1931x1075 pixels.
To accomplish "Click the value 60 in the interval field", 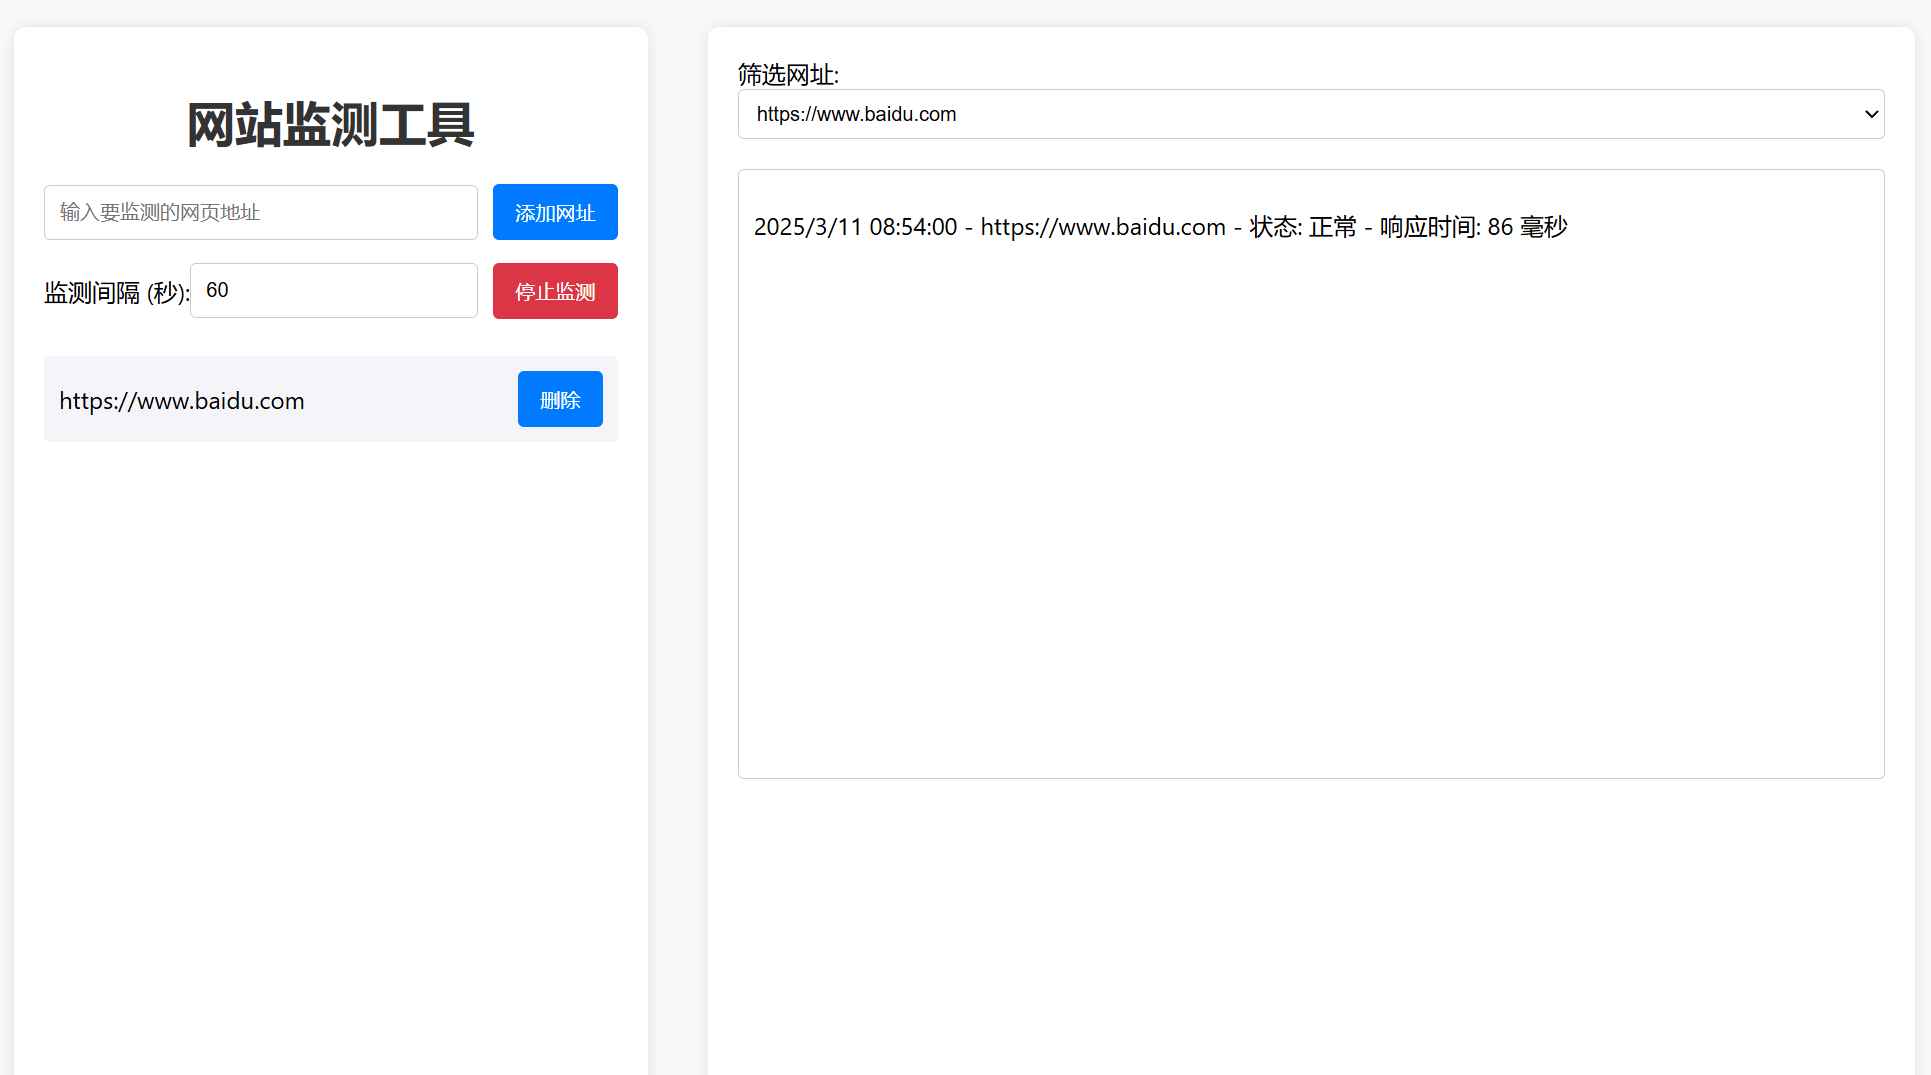I will click(217, 290).
